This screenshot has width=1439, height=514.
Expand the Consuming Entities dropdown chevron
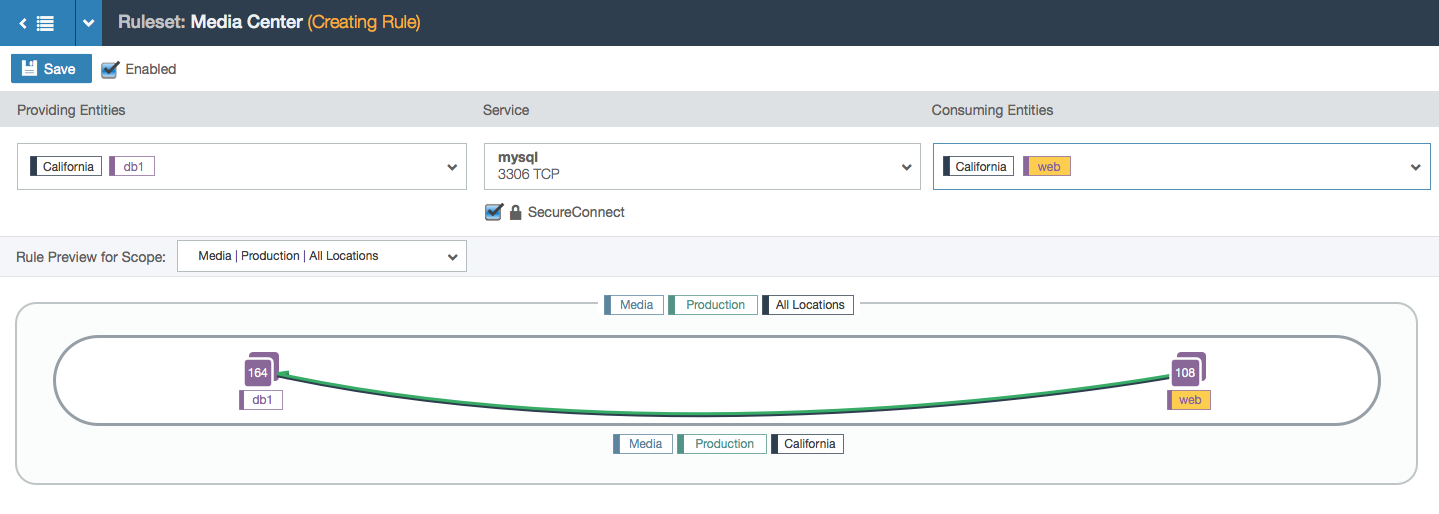click(x=1416, y=167)
